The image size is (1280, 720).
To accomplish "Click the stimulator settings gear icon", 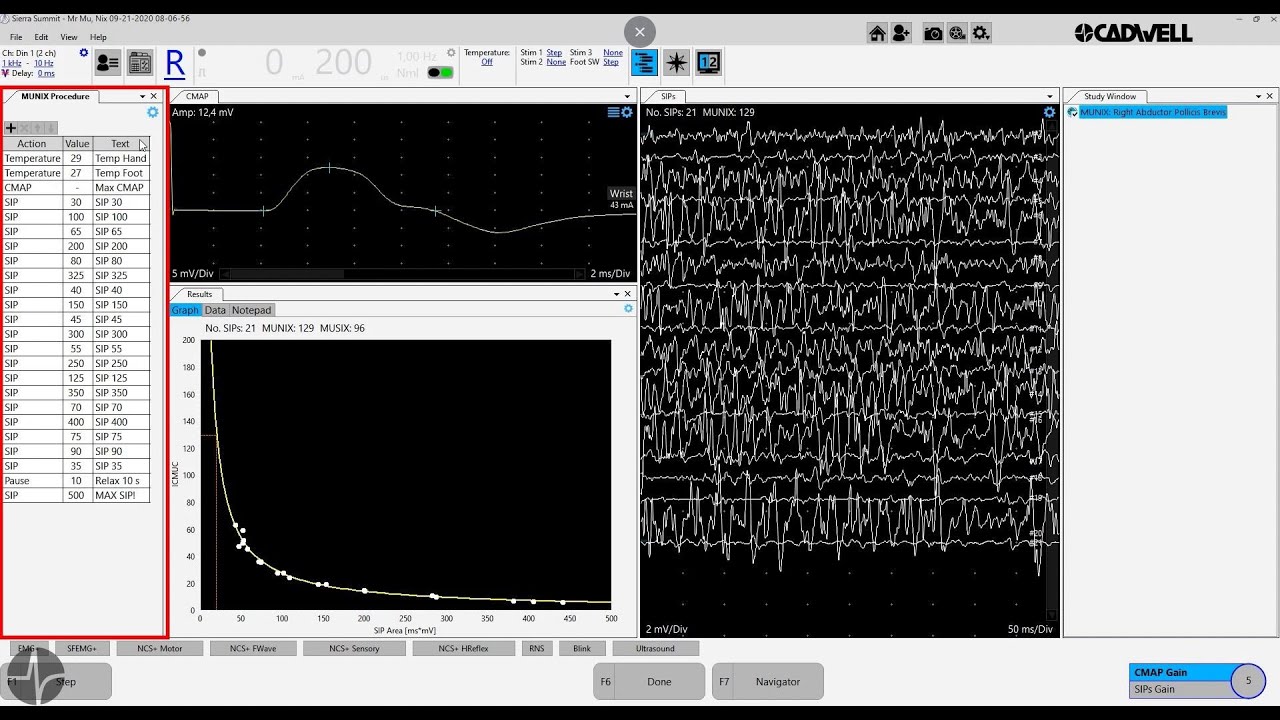I will click(x=451, y=53).
